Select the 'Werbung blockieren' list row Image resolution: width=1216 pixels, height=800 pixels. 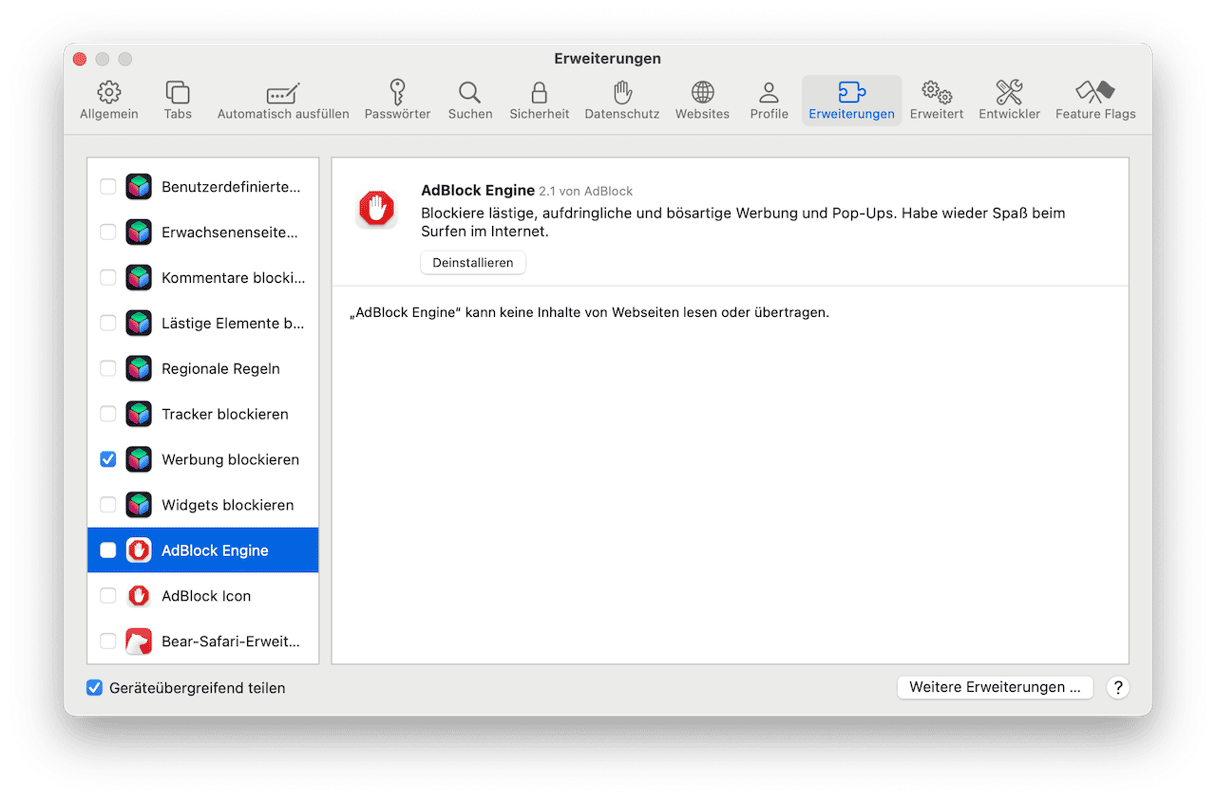203,460
